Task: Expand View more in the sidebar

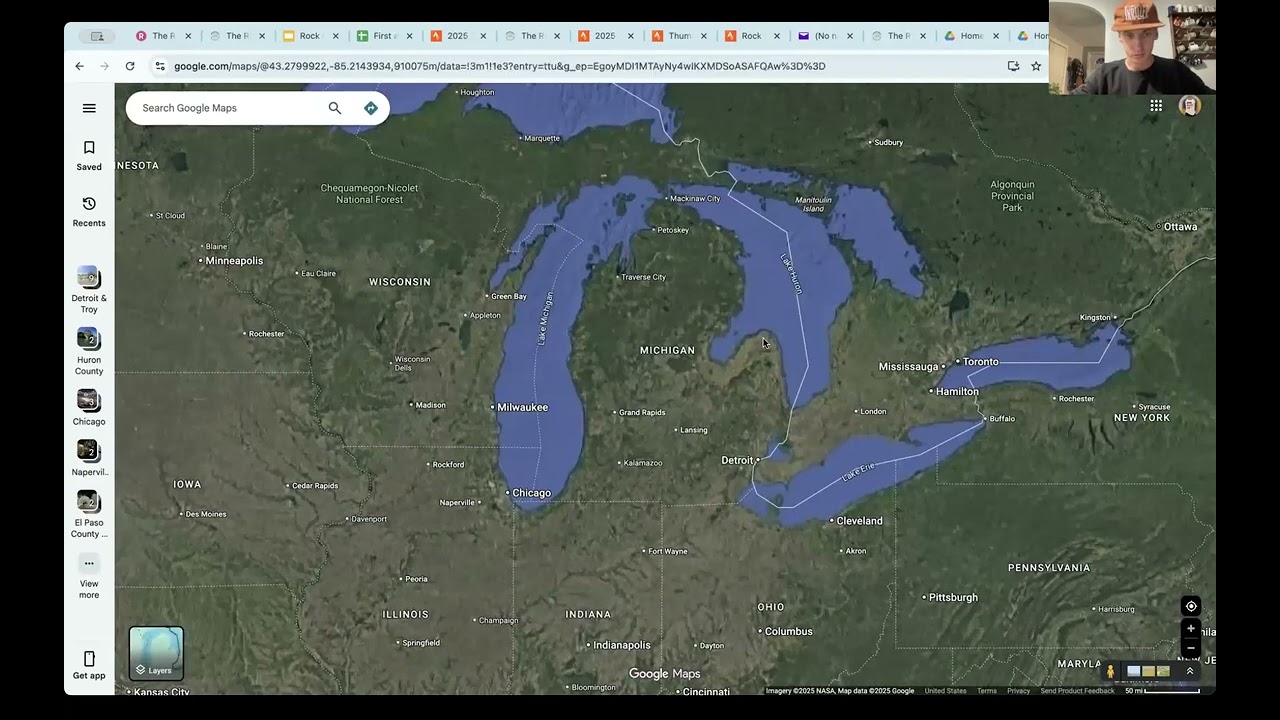Action: pyautogui.click(x=89, y=577)
